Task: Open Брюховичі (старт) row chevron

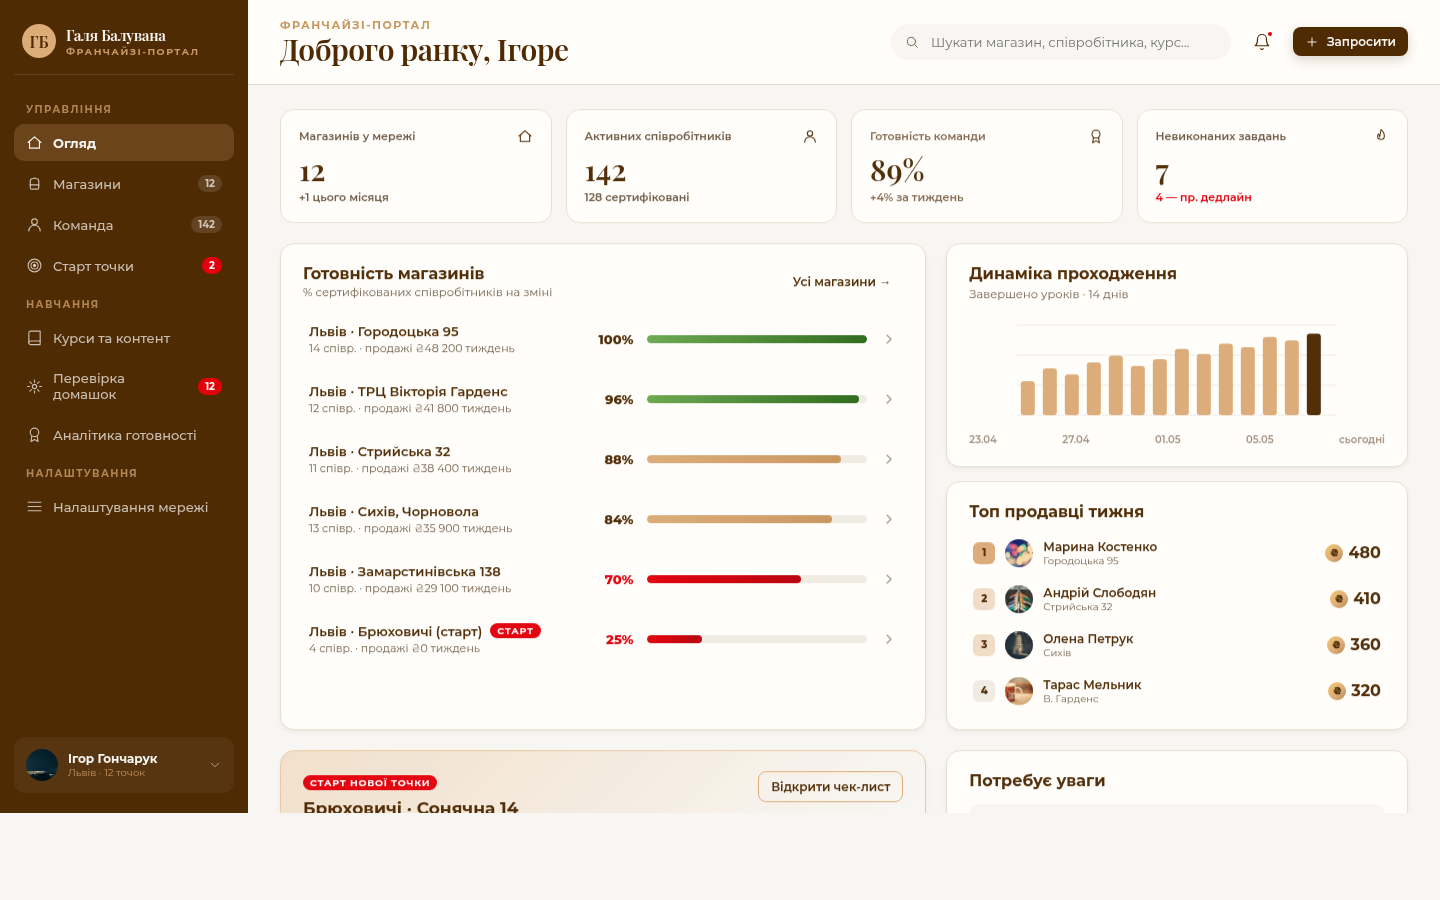Action: point(889,639)
